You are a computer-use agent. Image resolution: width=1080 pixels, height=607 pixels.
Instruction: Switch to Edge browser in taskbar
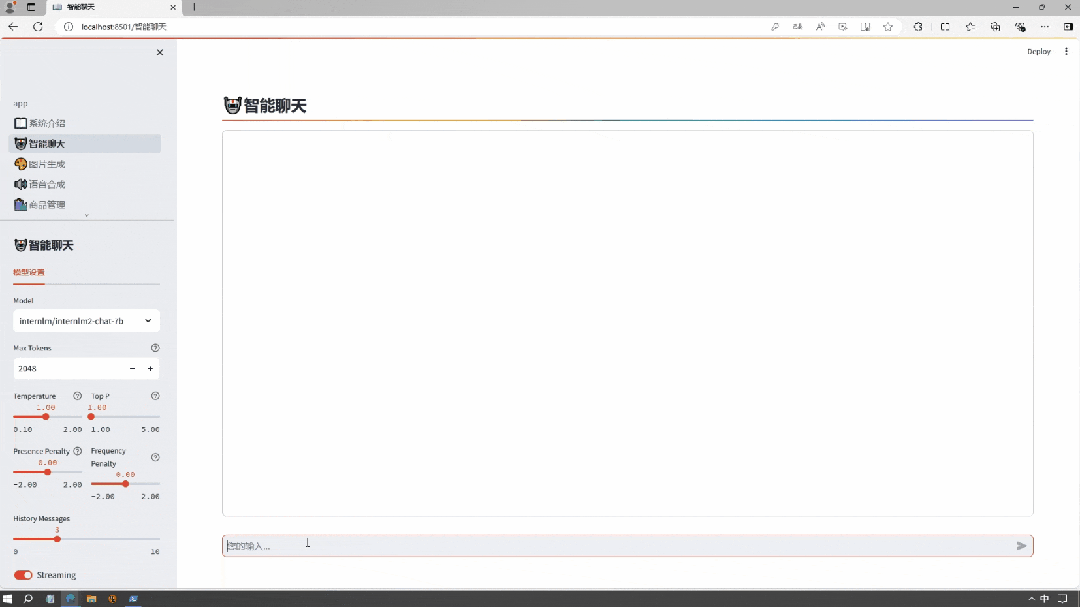[x=70, y=599]
